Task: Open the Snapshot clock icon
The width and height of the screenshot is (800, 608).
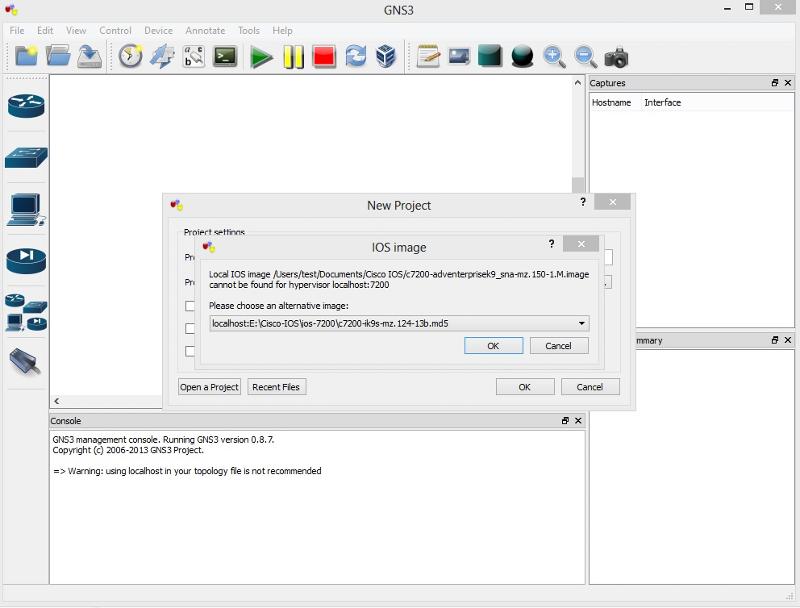Action: 131,56
